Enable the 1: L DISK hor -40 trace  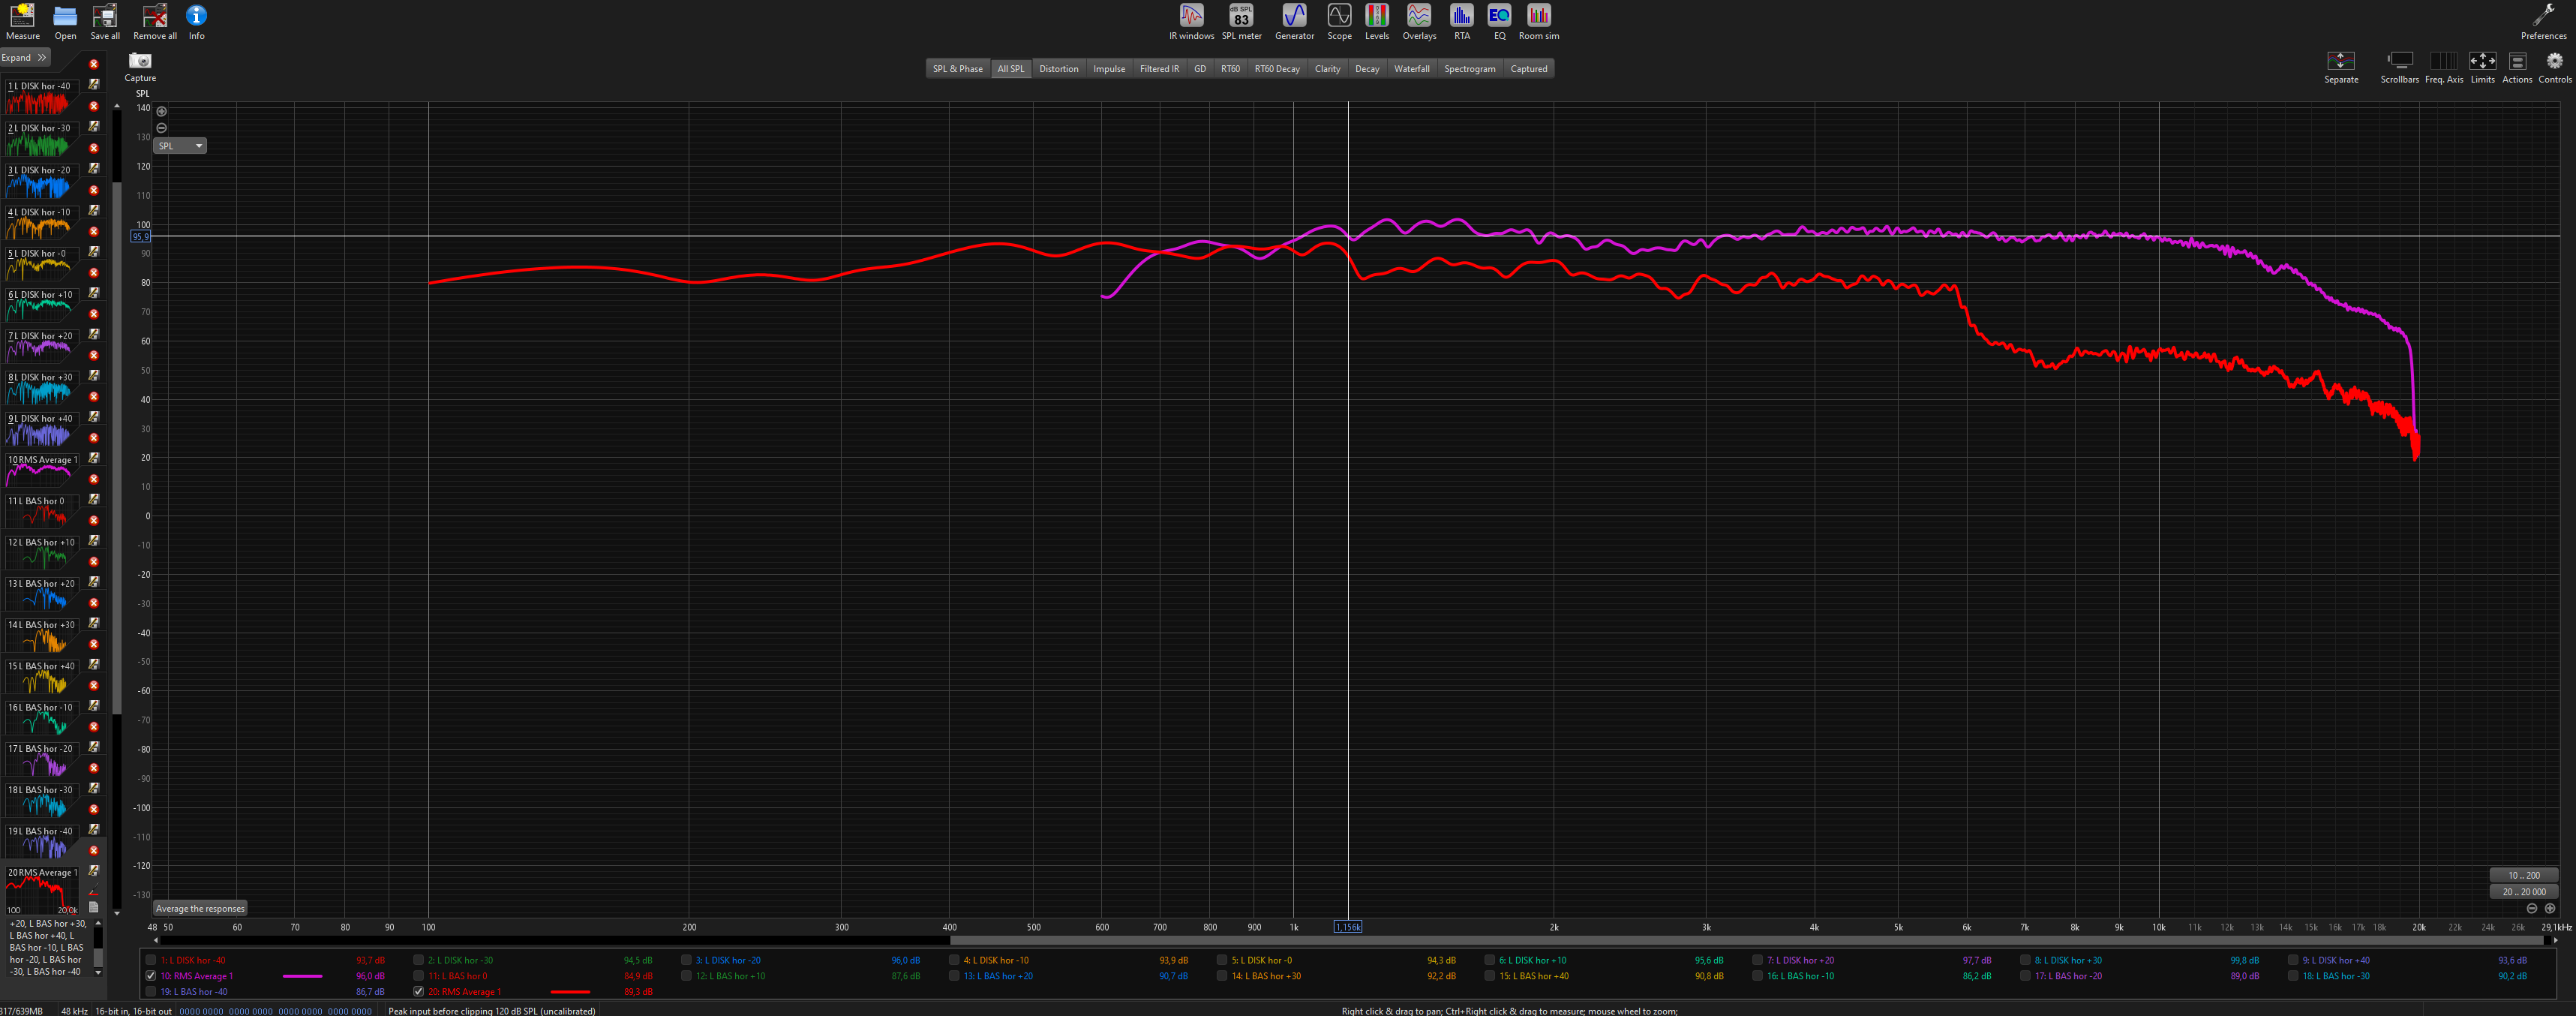tap(150, 959)
